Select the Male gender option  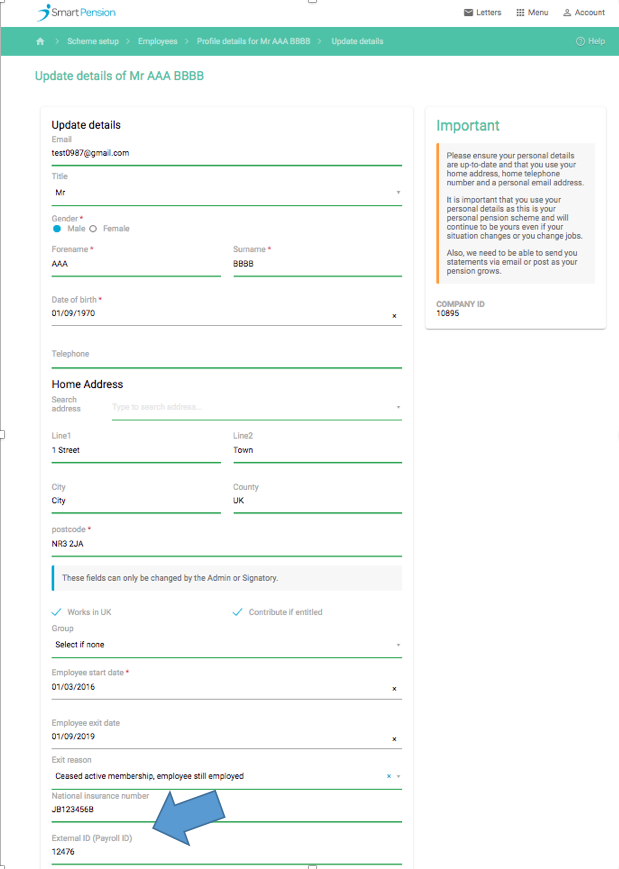point(57,229)
